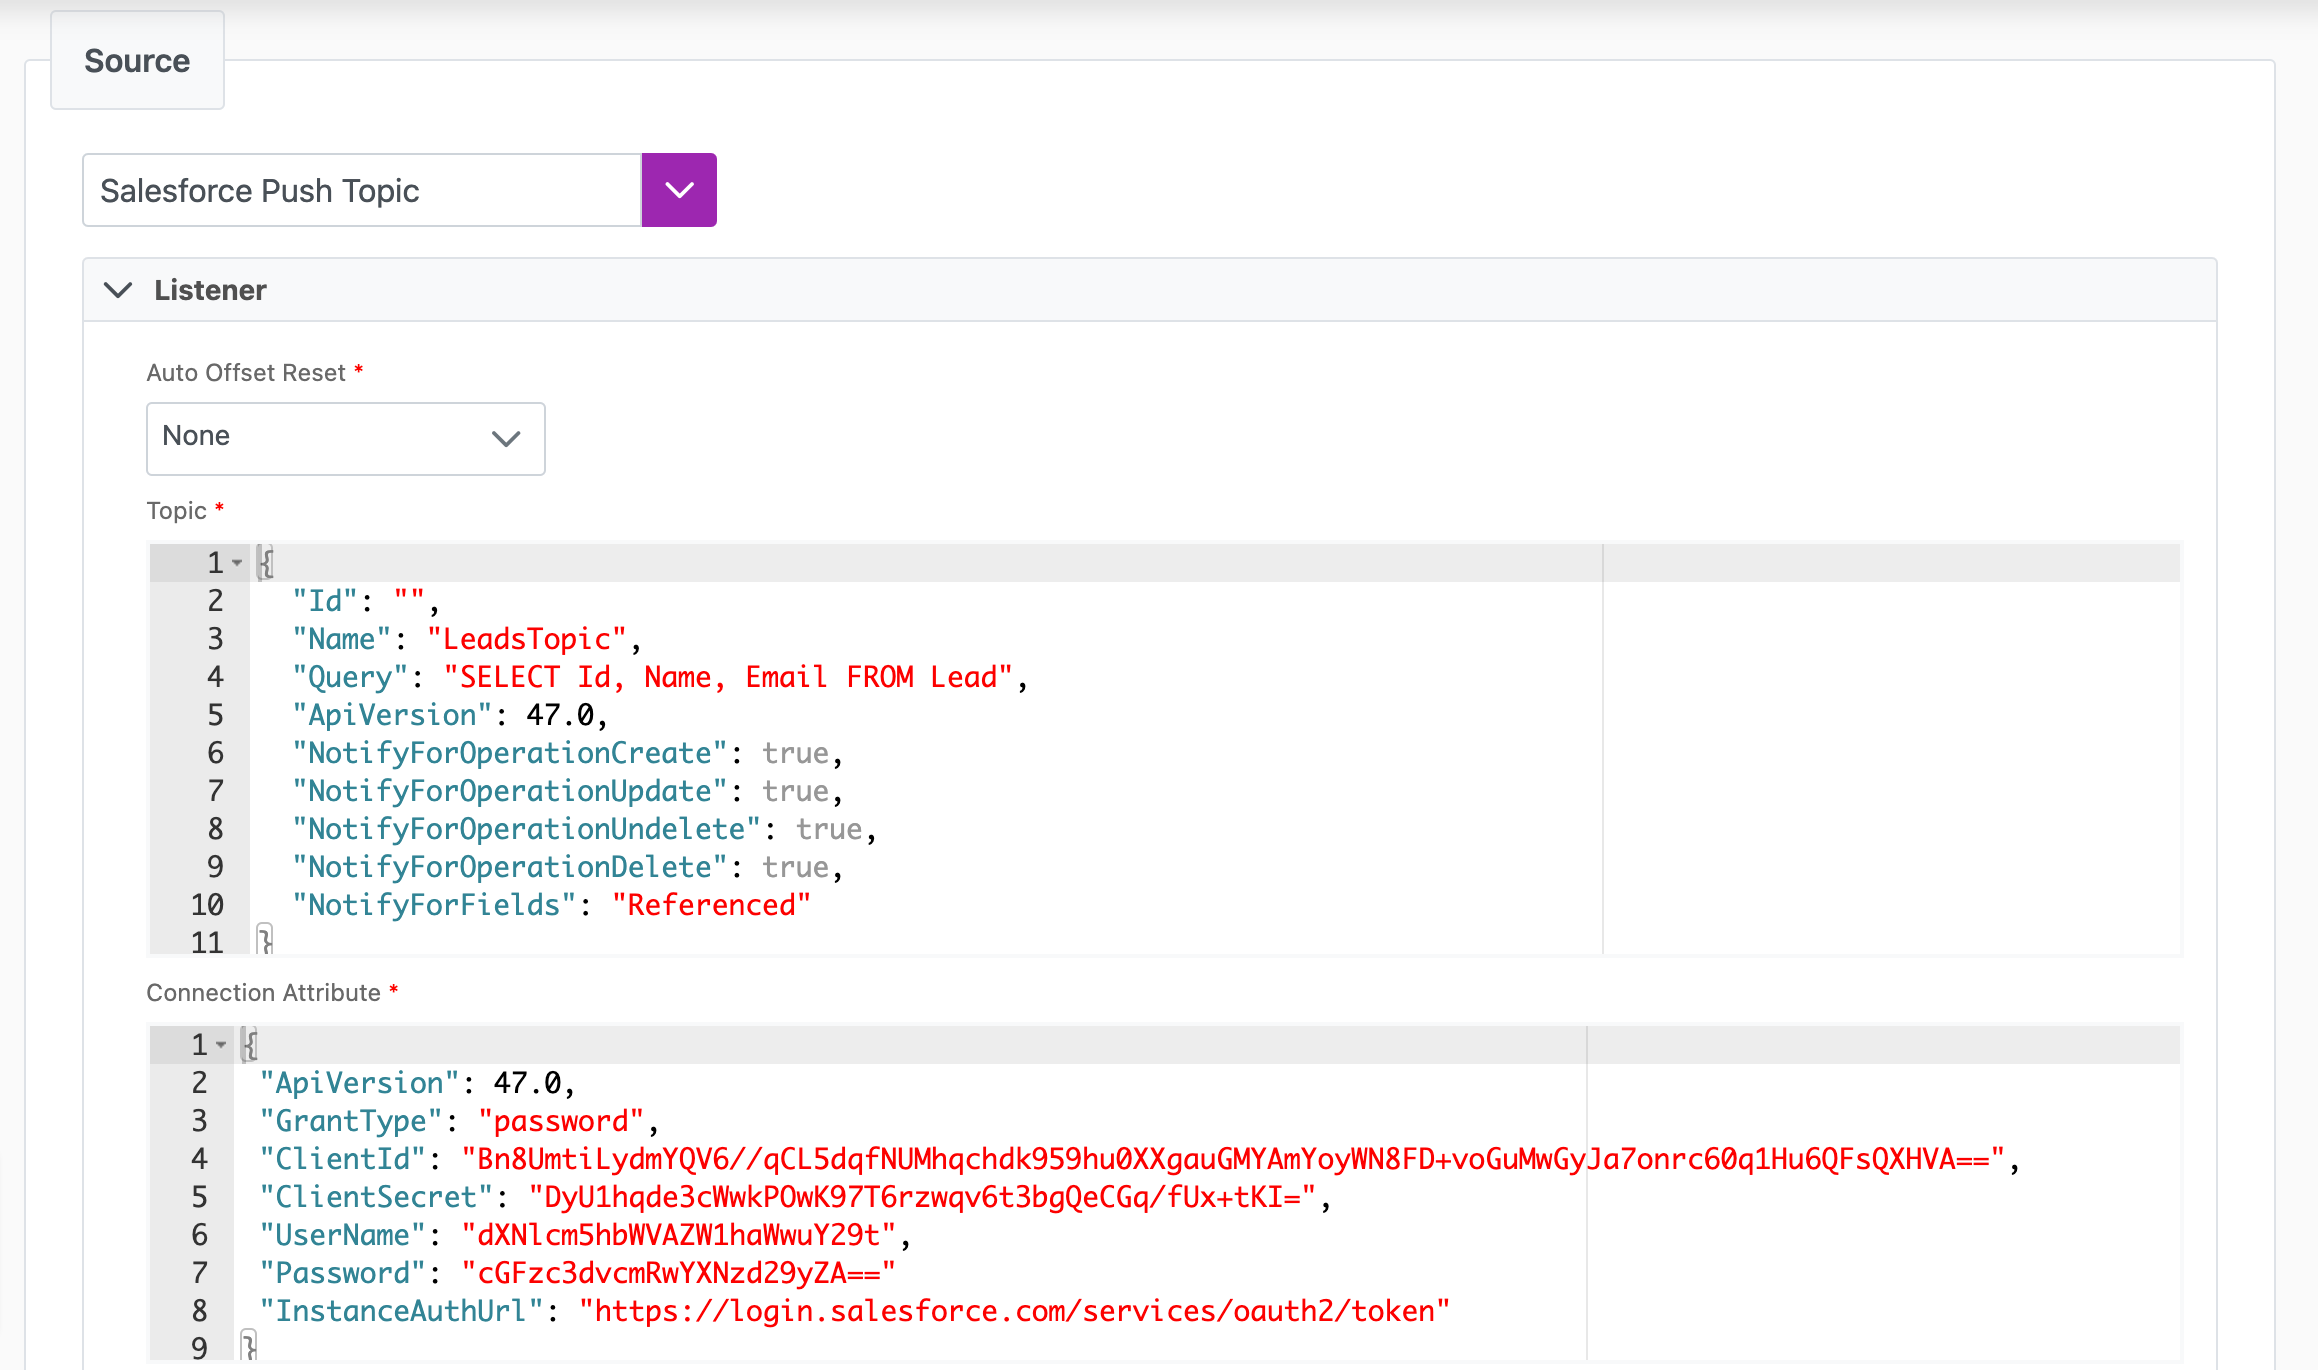Click the UserName encoded value
Screen dimensions: 2318x1370
pos(678,1235)
